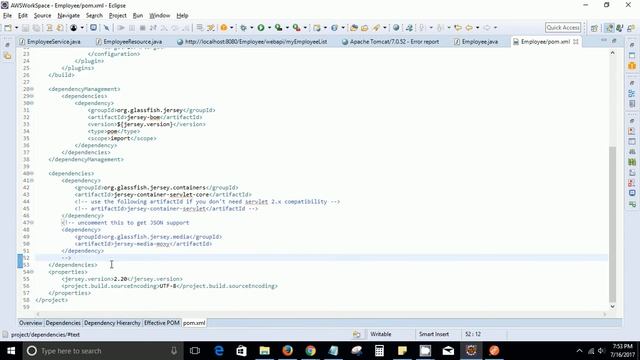Collapse the properties fold on line 54
Image resolution: width=640 pixels, height=360 pixels.
click(32, 272)
